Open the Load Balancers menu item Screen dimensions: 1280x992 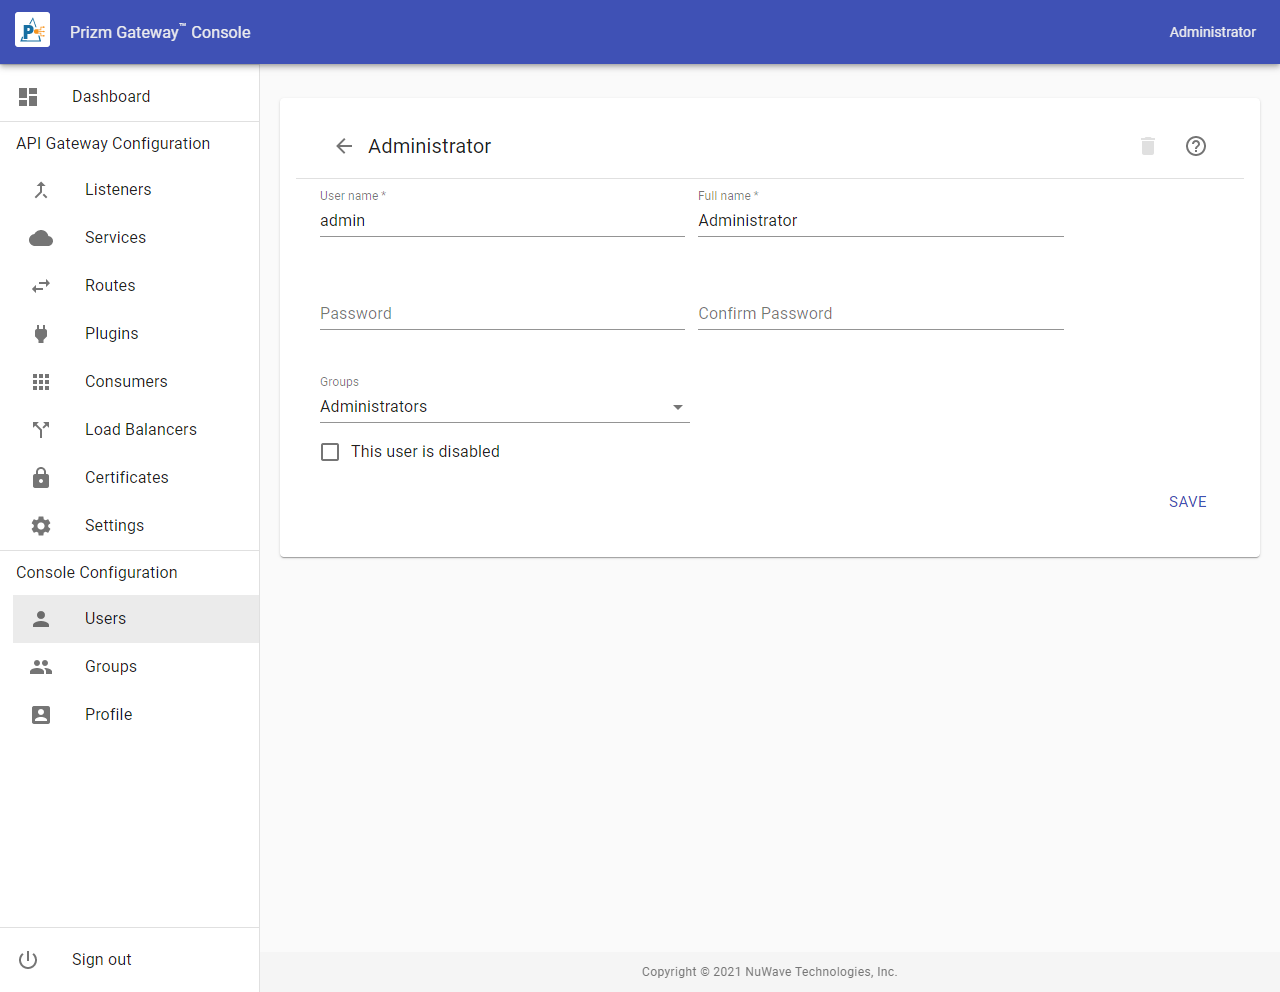140,430
